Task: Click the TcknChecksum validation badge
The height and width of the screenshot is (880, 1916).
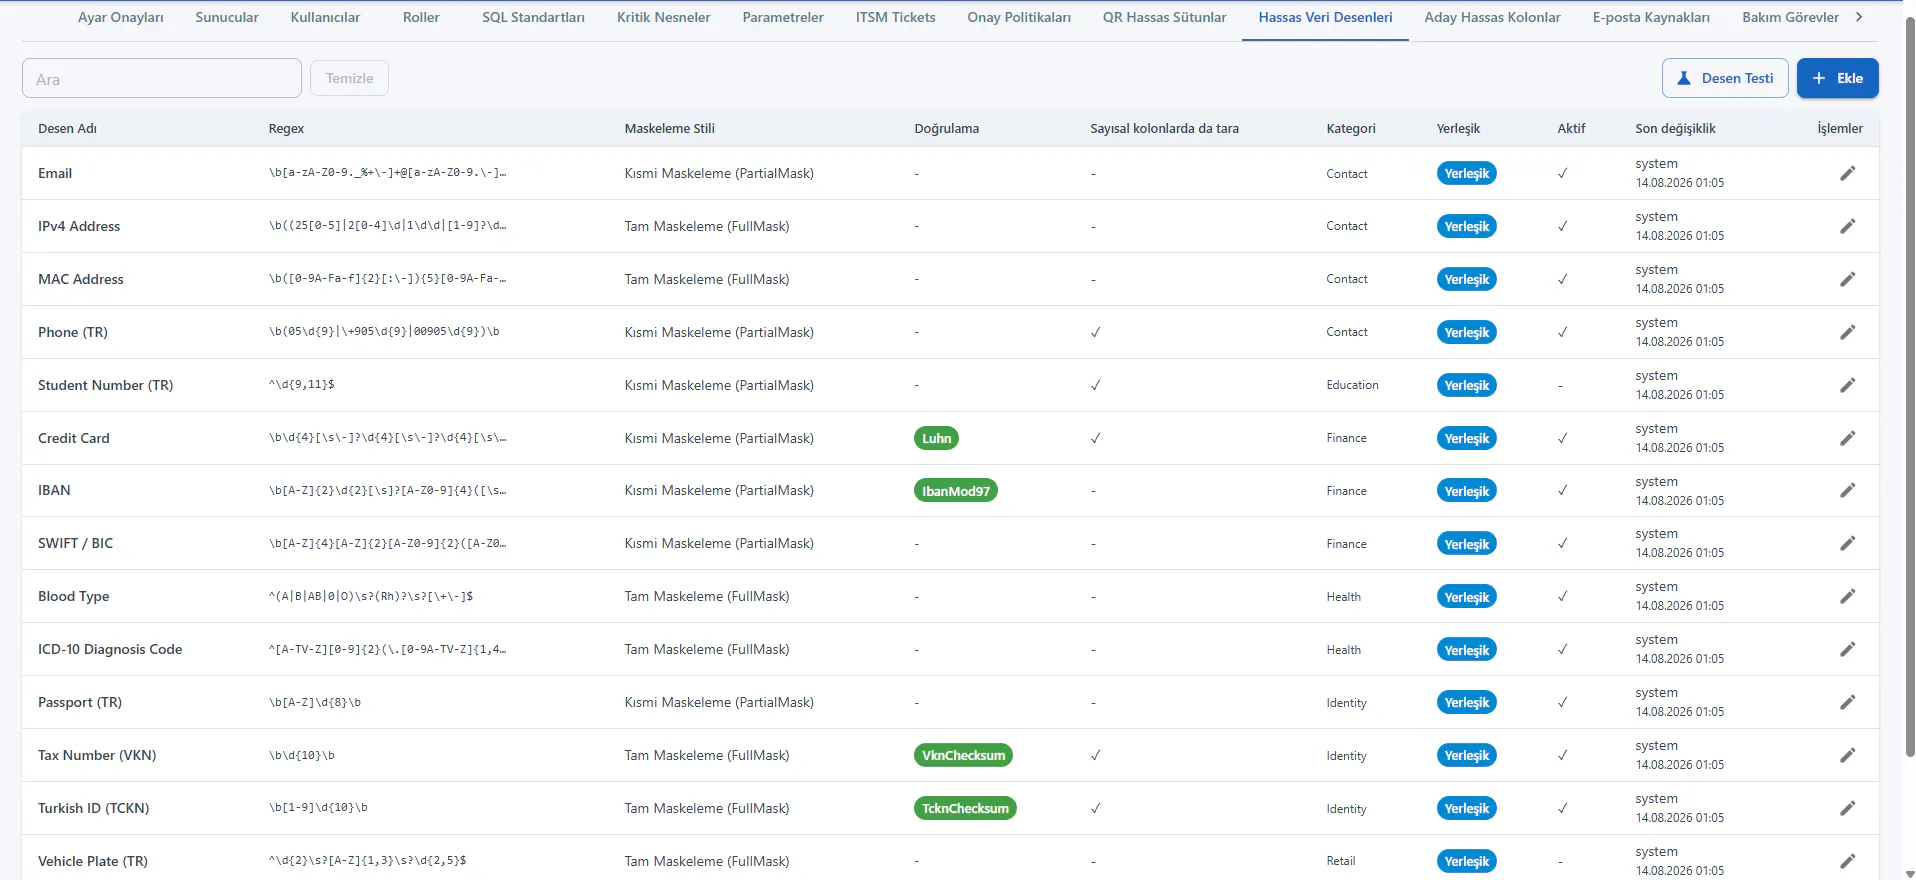Action: point(965,808)
